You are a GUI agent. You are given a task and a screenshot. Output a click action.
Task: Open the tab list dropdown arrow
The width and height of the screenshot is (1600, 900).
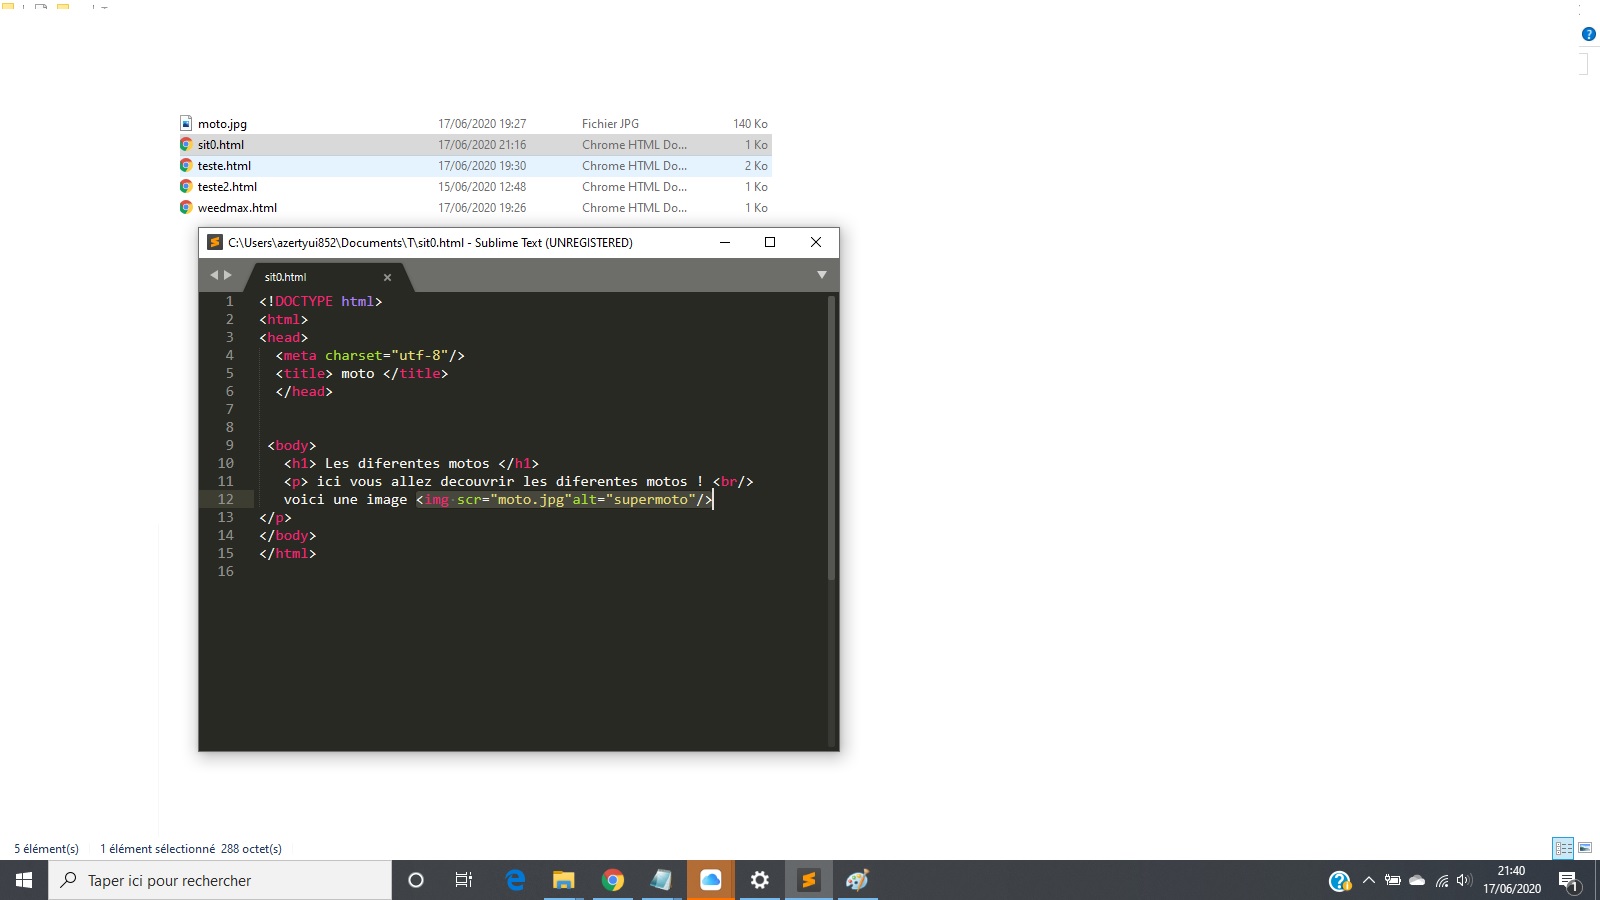822,275
